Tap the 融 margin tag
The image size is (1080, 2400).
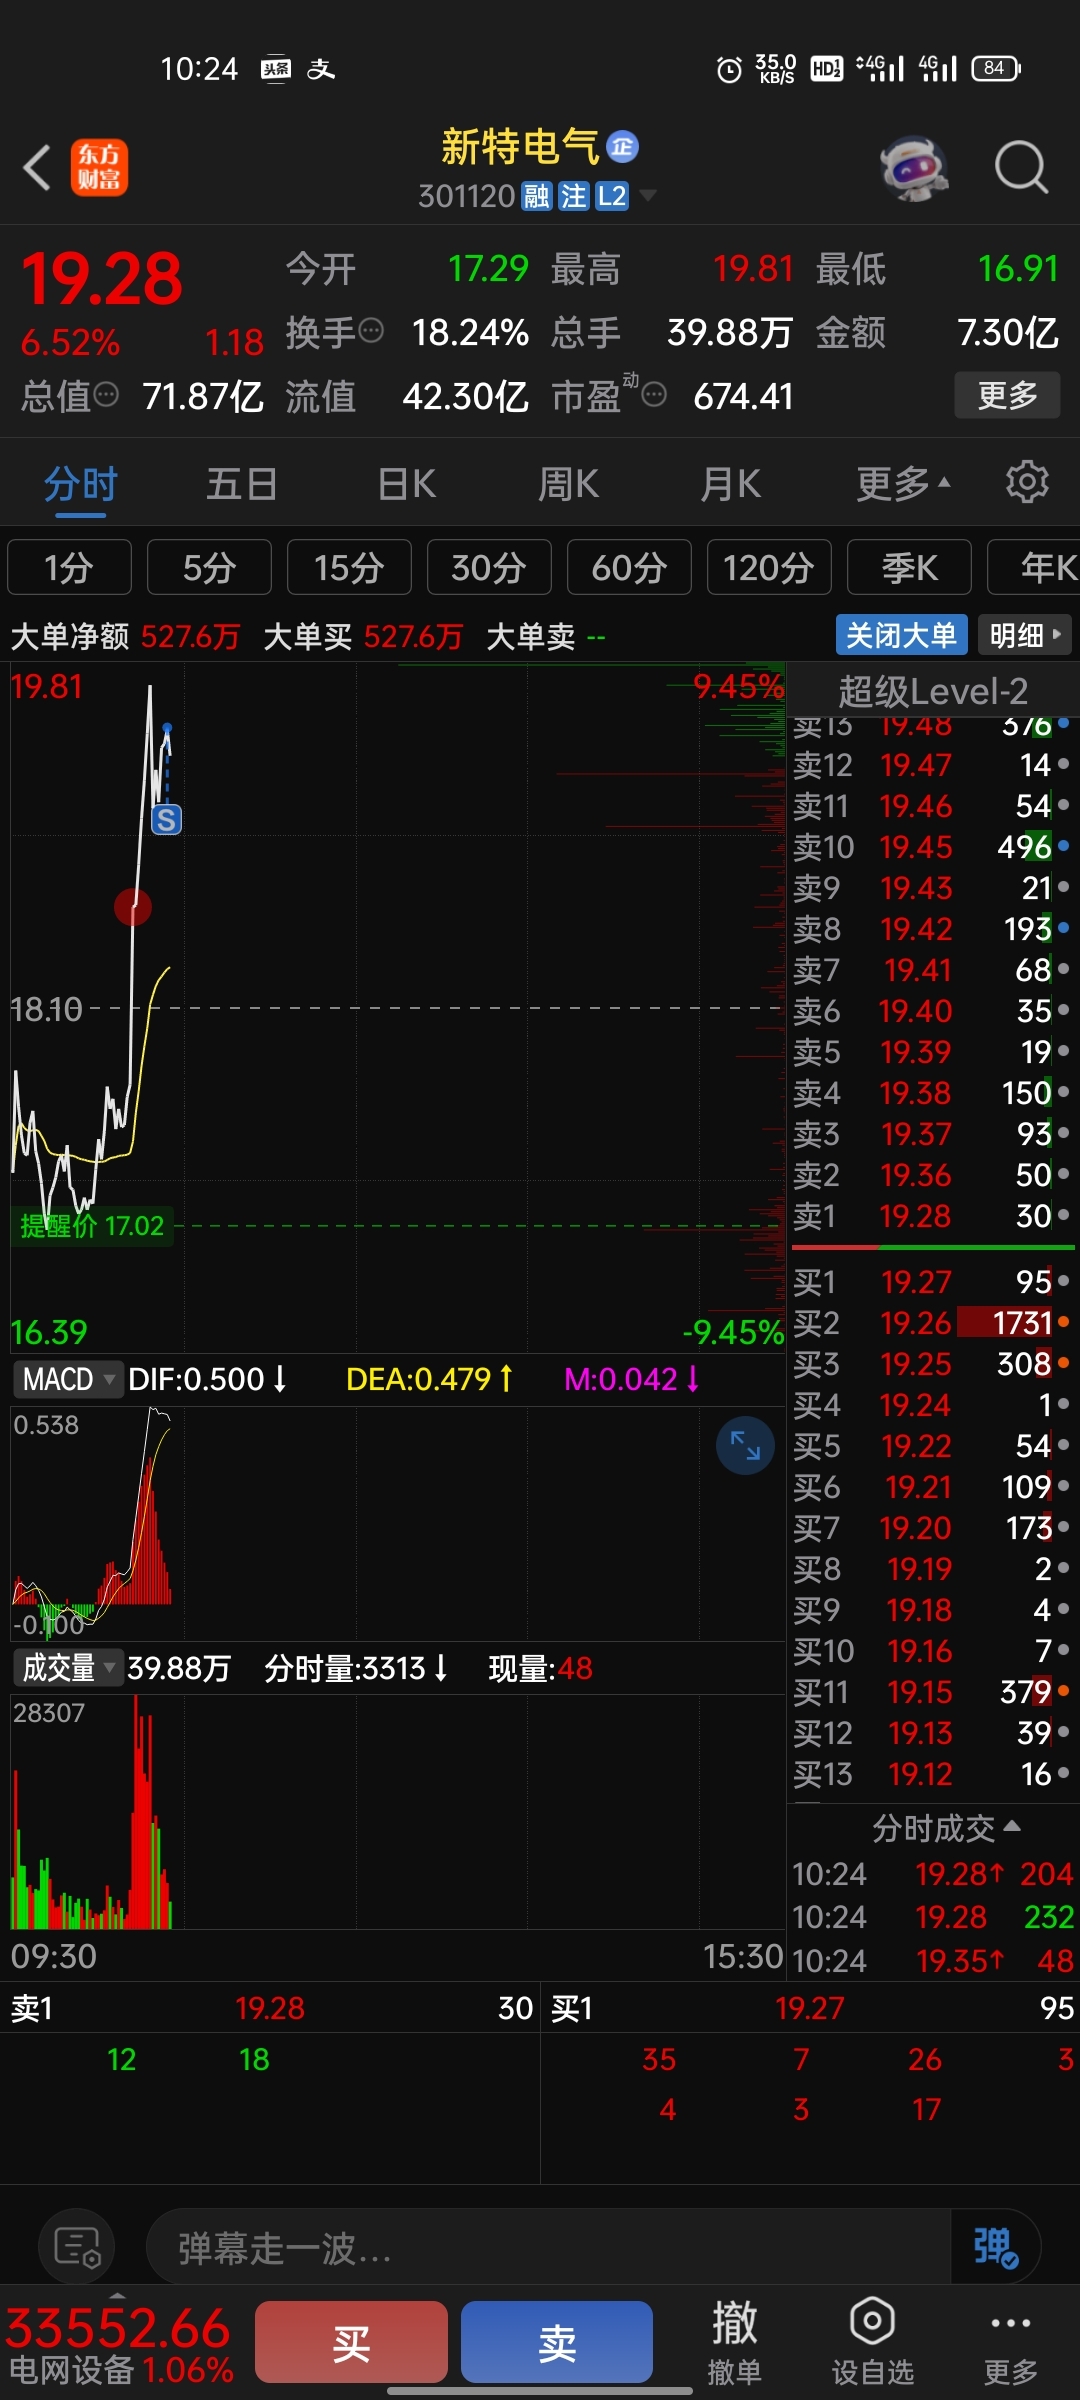point(537,196)
